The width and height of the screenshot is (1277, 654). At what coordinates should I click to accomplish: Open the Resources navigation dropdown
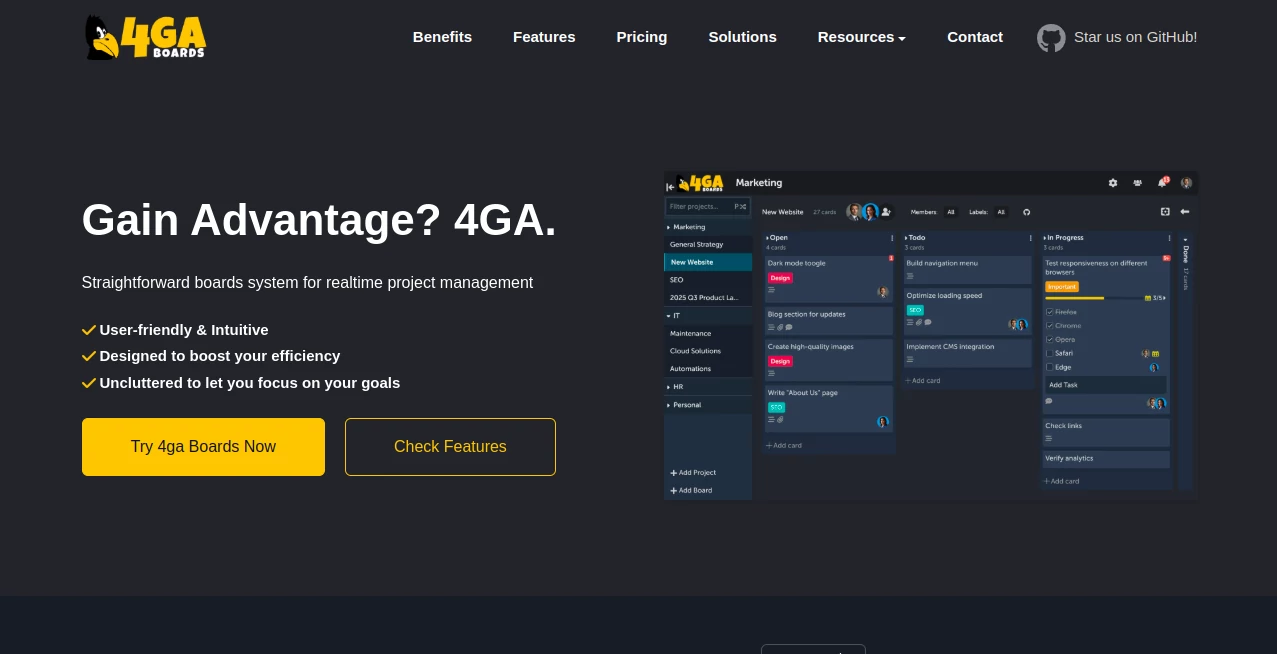tap(861, 37)
